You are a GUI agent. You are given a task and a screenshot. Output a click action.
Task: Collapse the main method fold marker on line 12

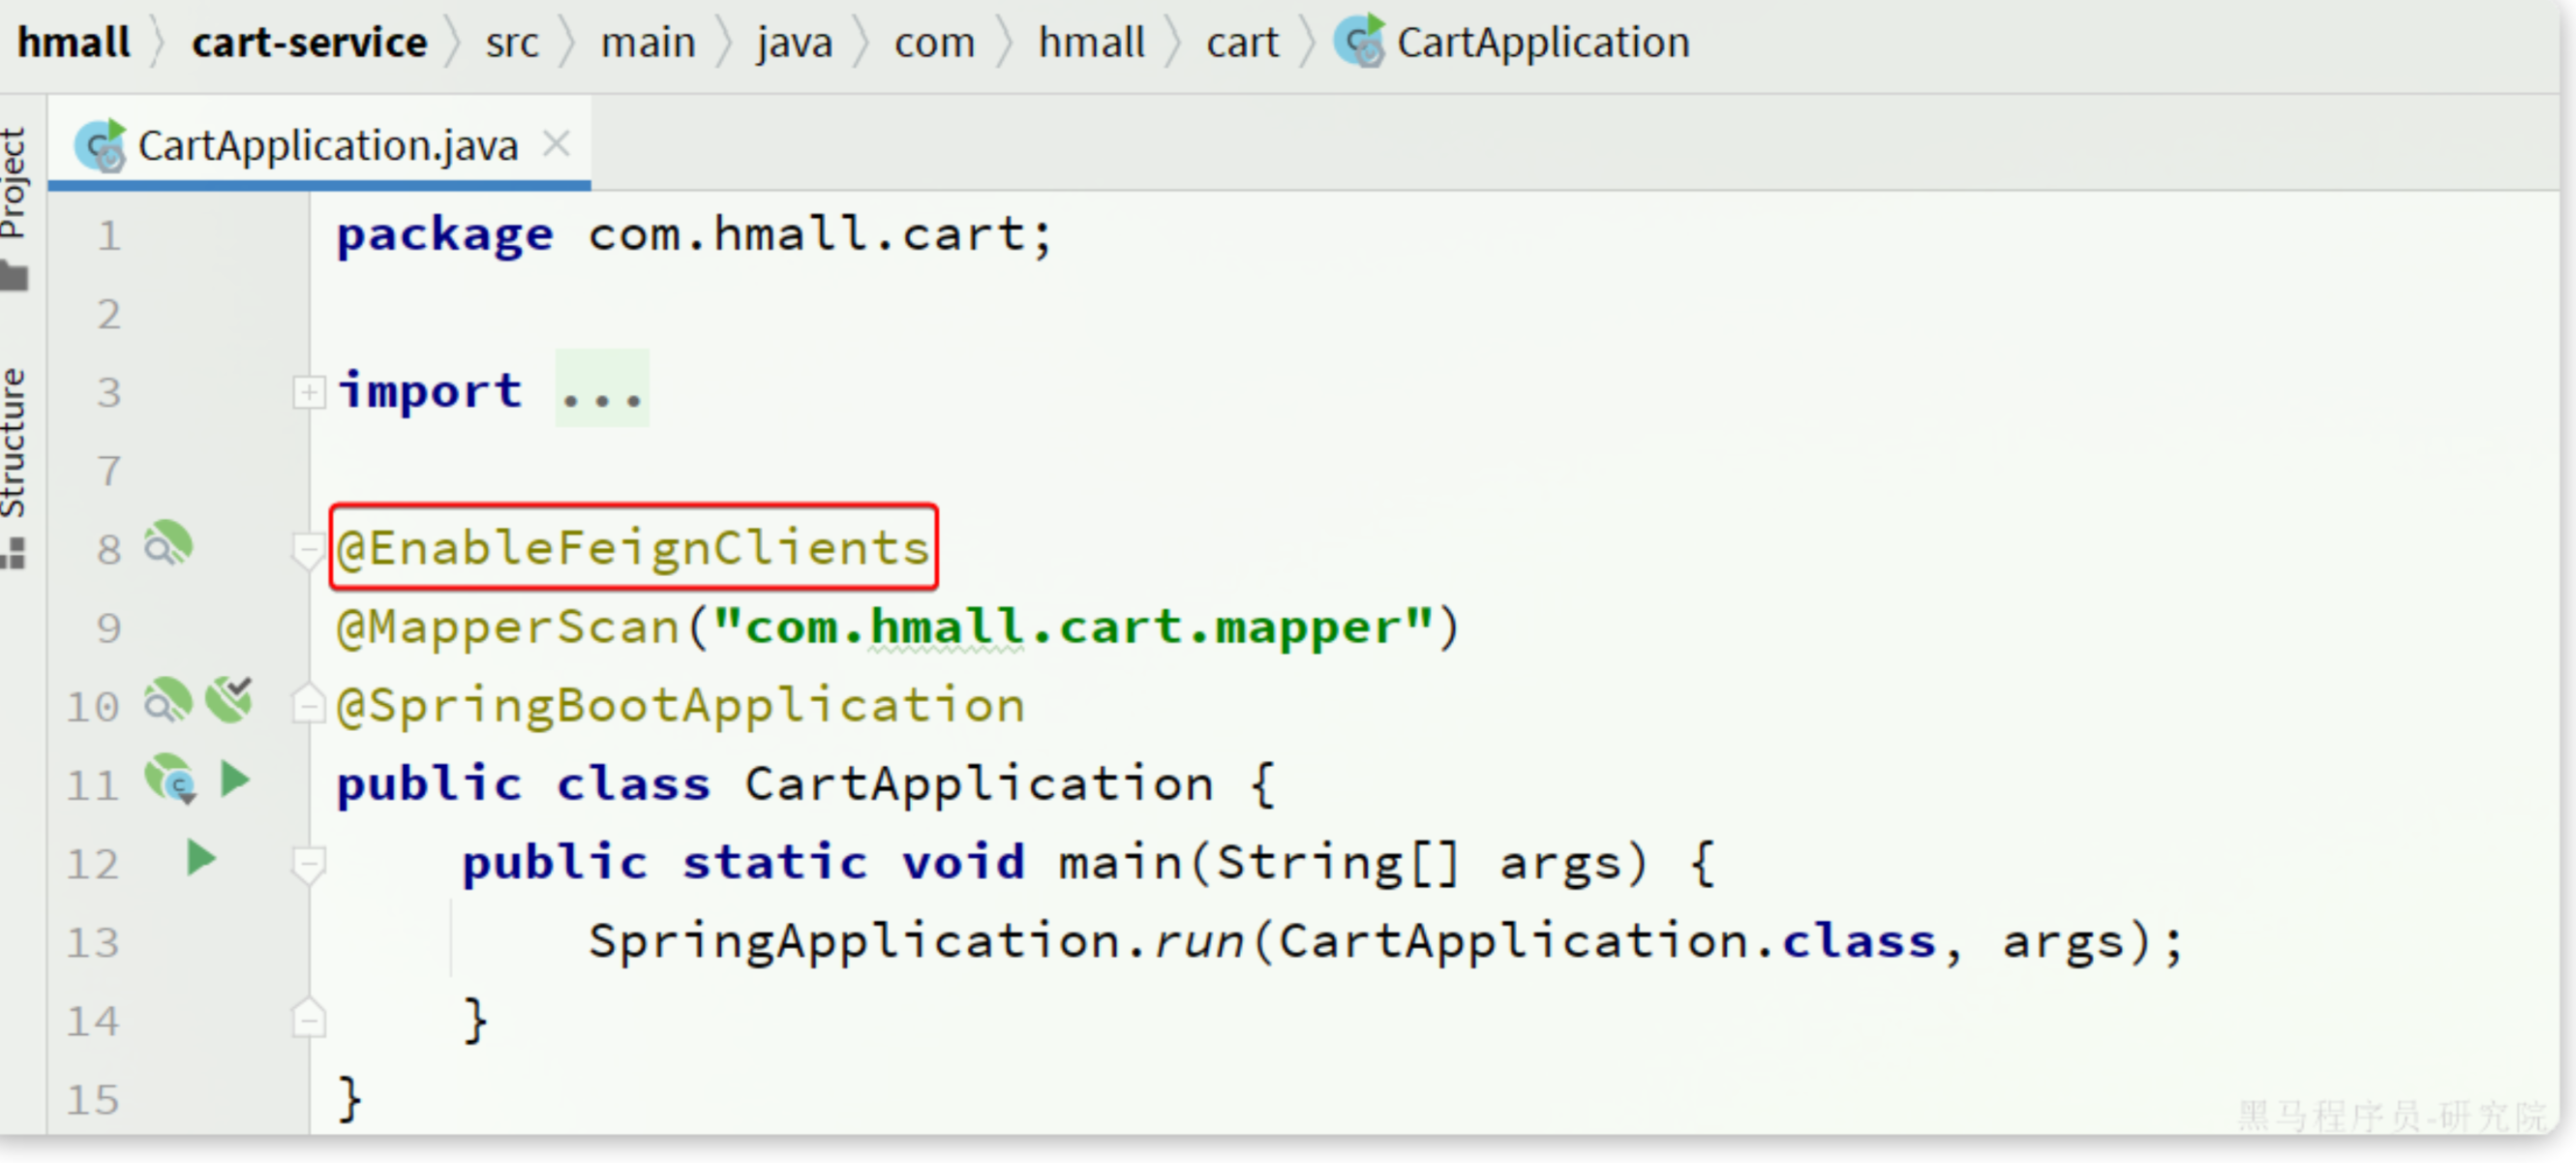(x=308, y=863)
